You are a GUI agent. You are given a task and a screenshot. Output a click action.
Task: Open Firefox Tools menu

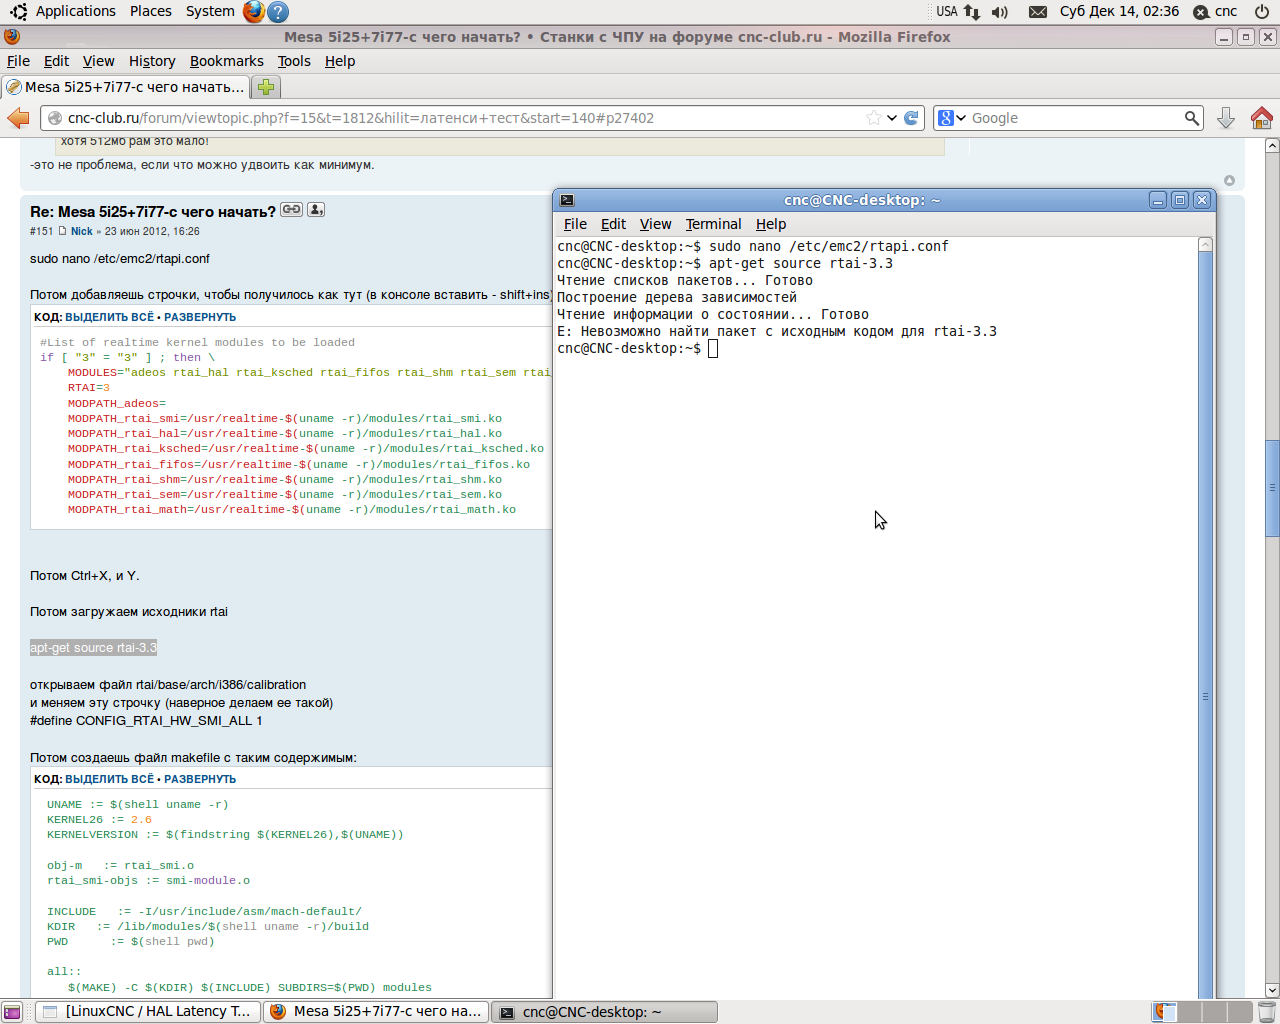pyautogui.click(x=294, y=61)
